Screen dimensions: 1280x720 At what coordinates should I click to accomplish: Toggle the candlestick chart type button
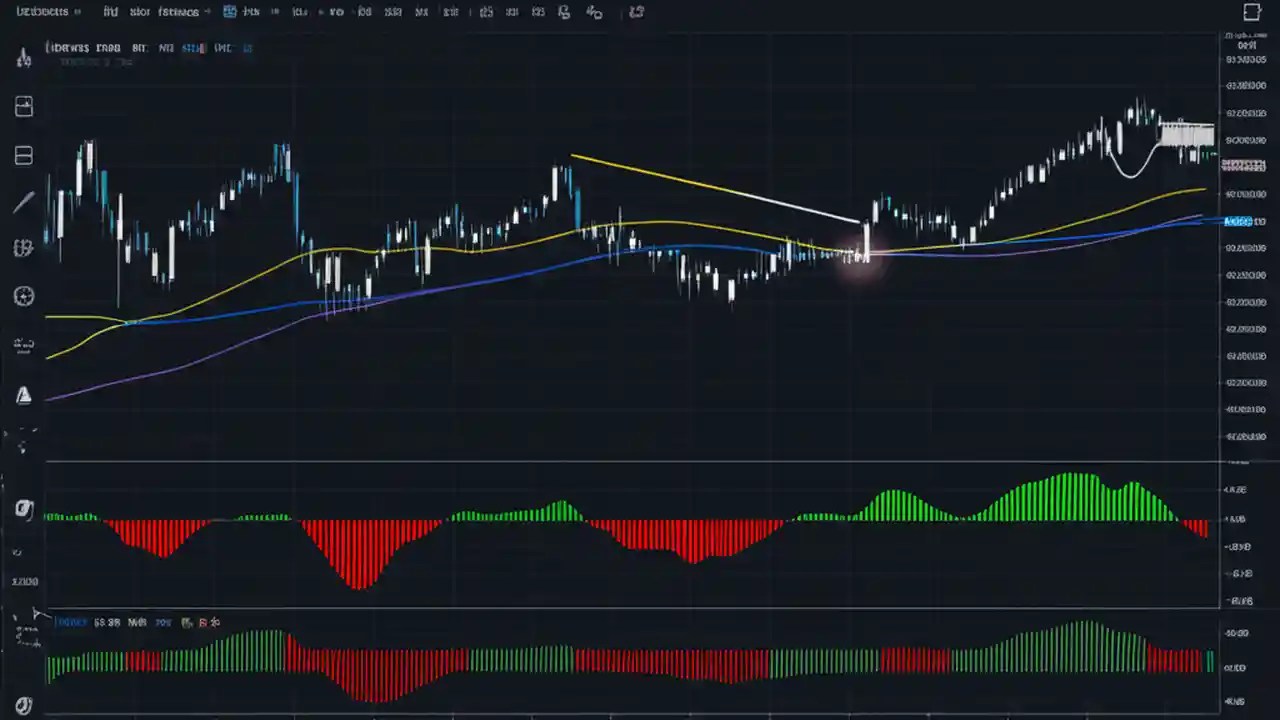230,11
